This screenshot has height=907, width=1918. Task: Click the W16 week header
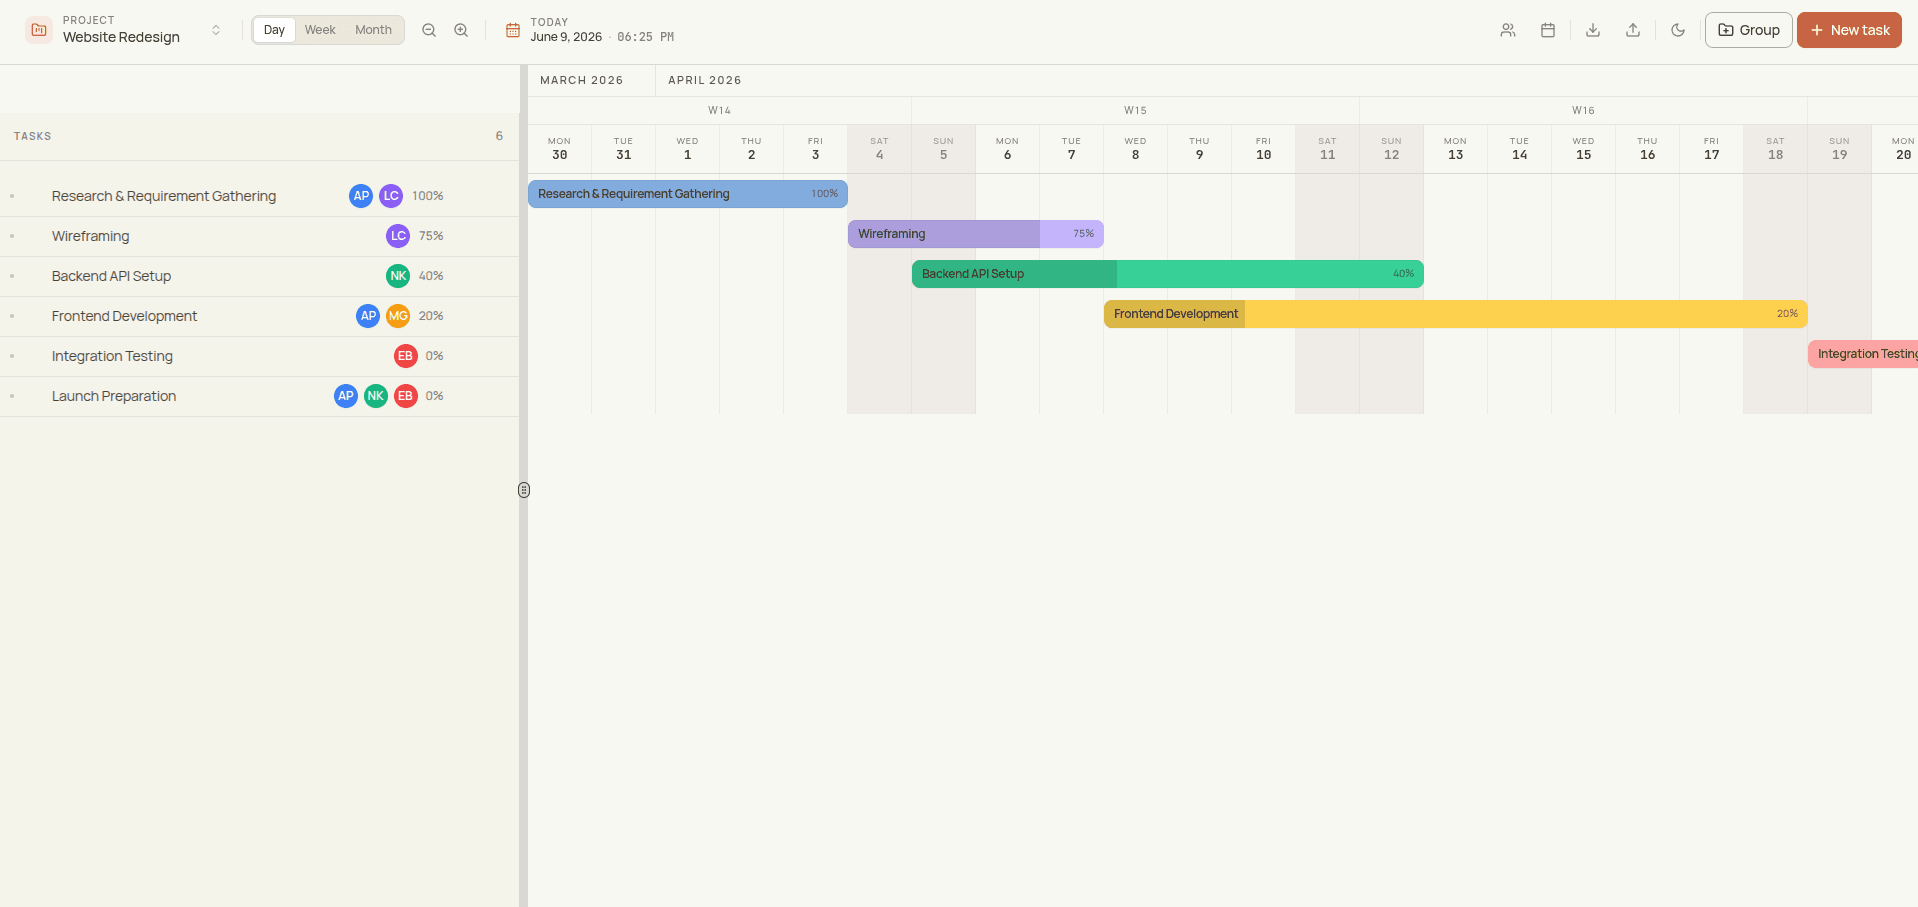tap(1584, 110)
